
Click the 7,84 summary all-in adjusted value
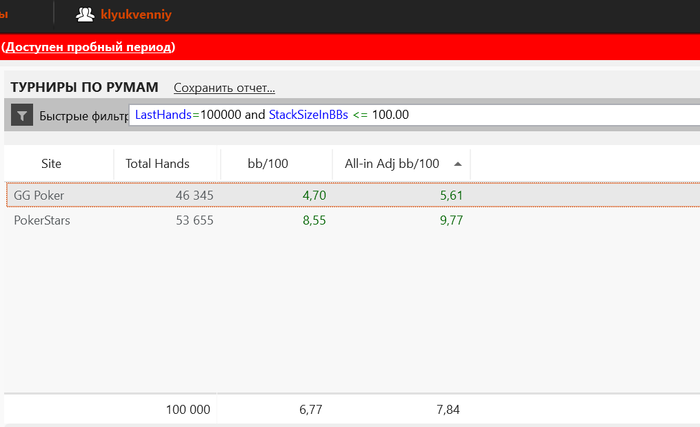(x=448, y=410)
